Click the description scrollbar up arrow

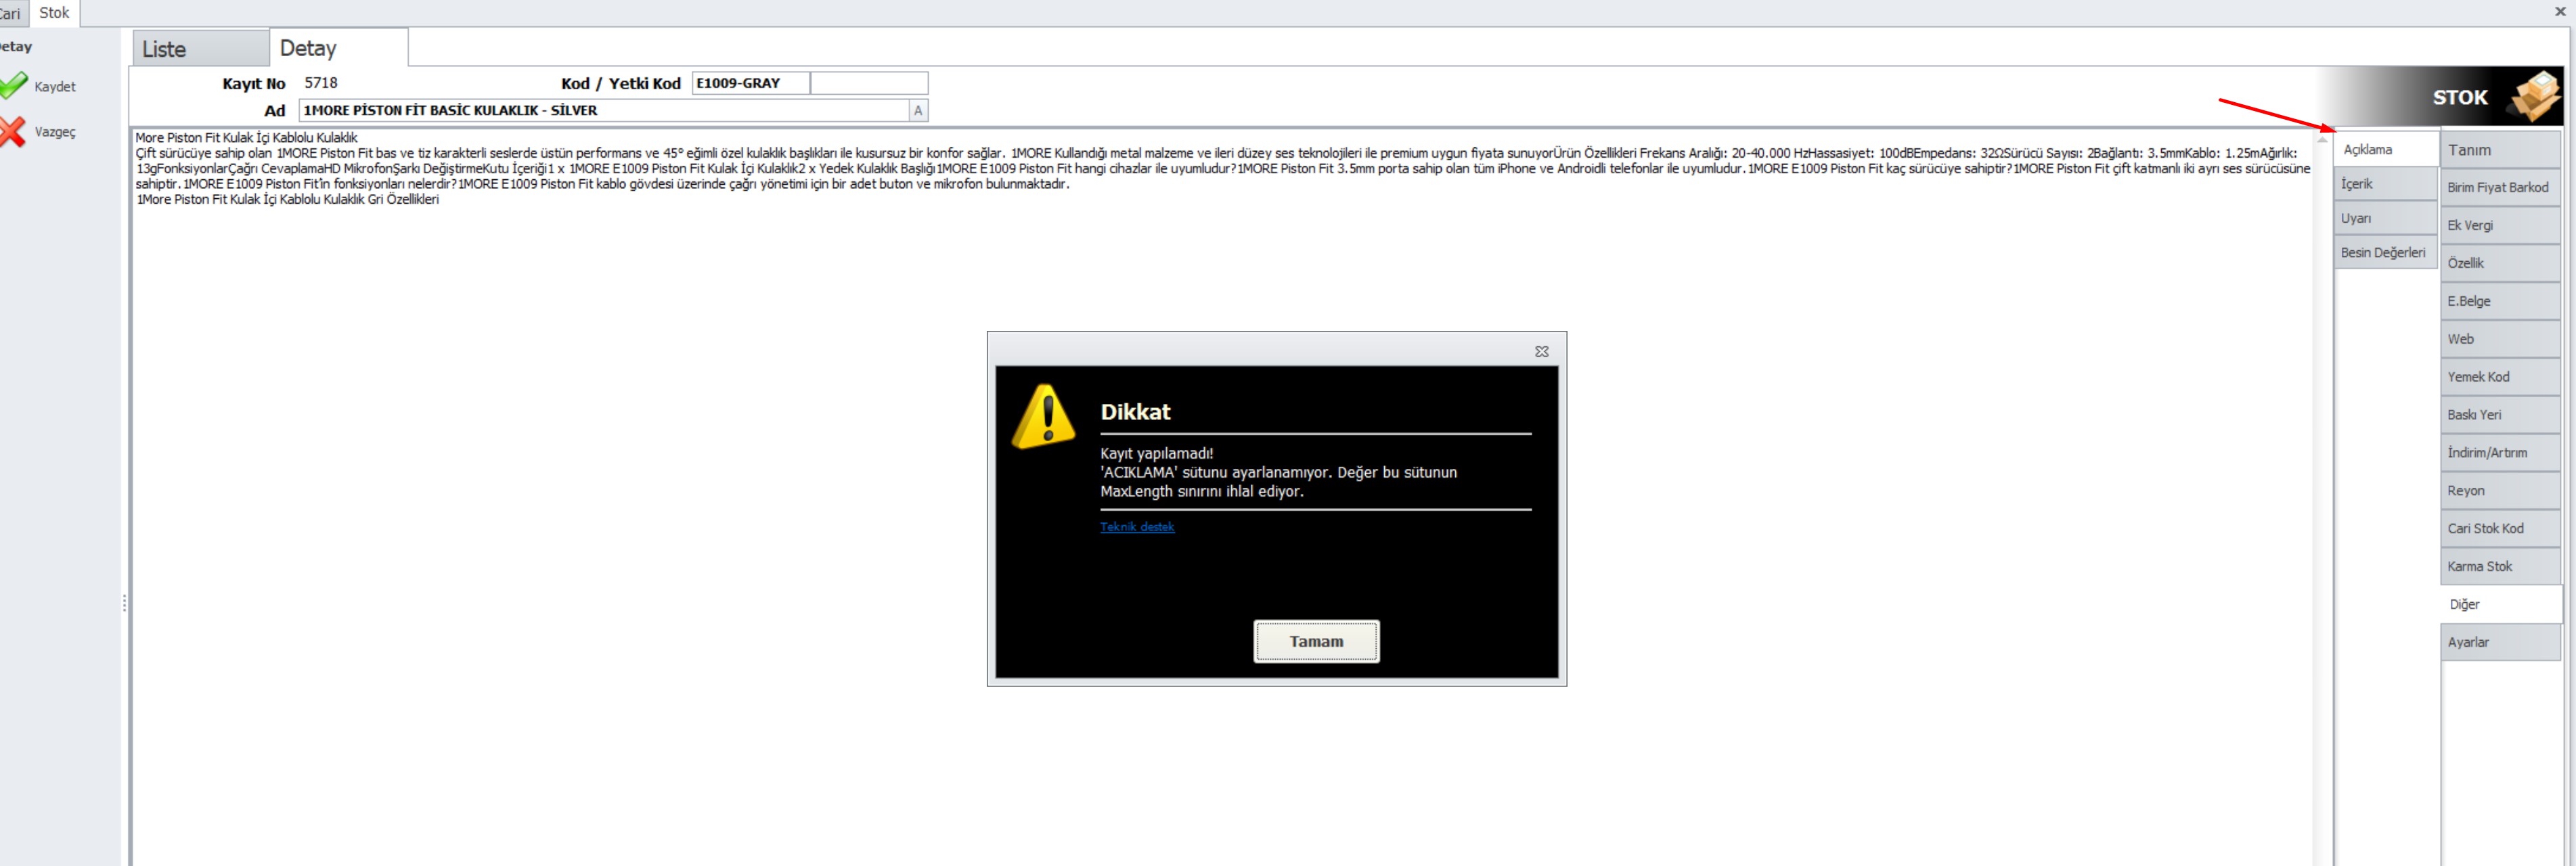(x=2322, y=139)
